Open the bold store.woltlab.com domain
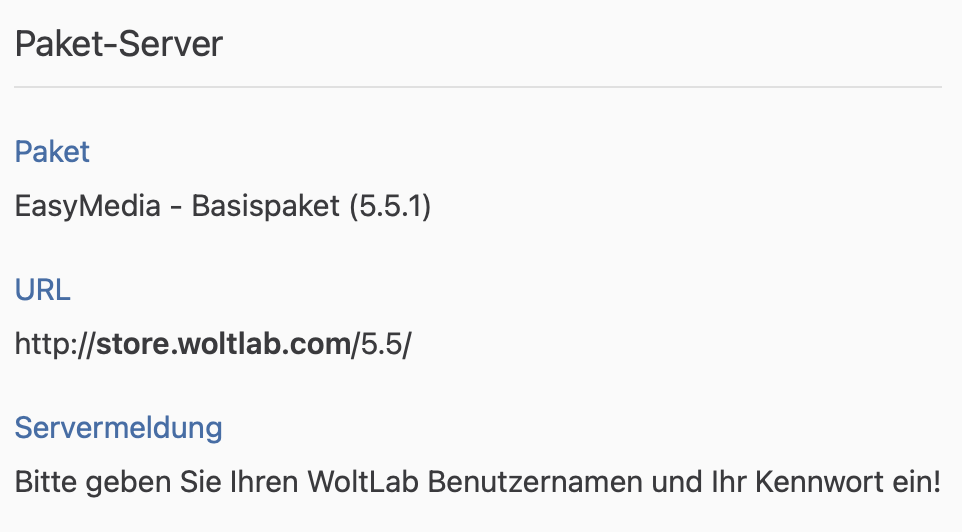This screenshot has width=962, height=532. [x=222, y=345]
